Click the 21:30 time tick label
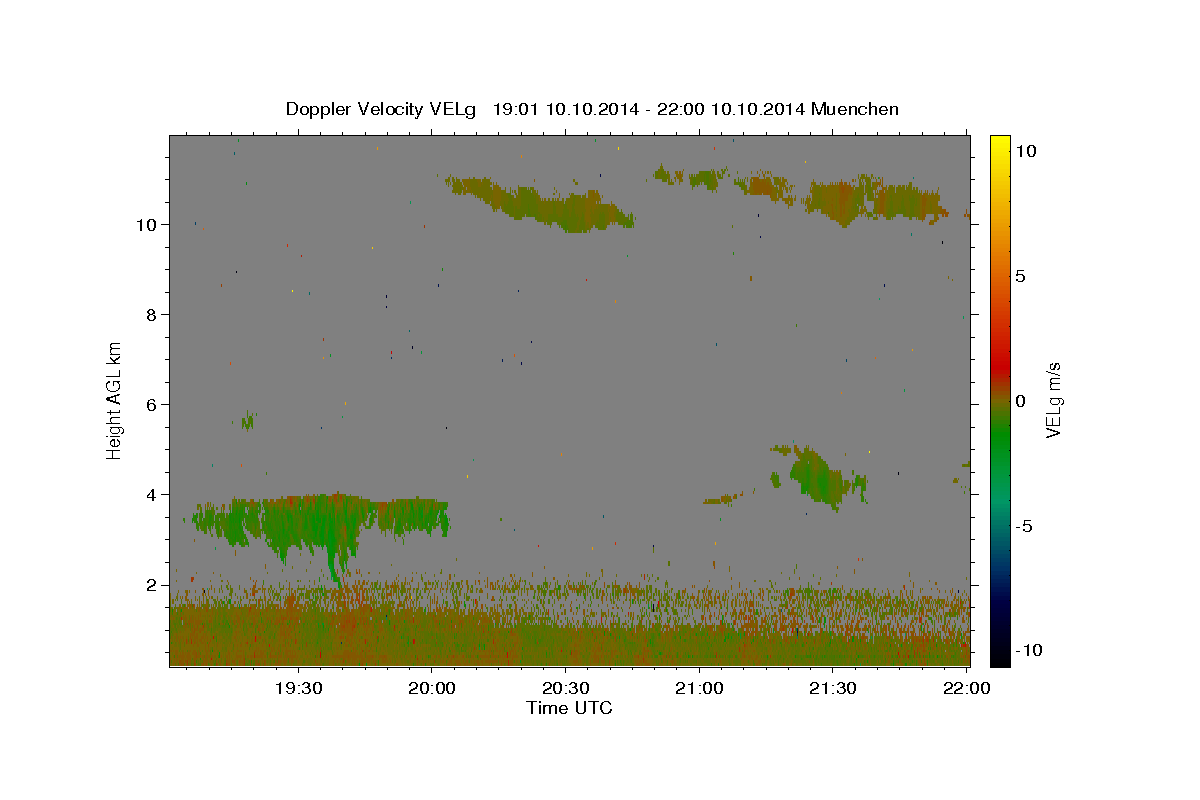Image resolution: width=1200 pixels, height=800 pixels. [x=832, y=689]
